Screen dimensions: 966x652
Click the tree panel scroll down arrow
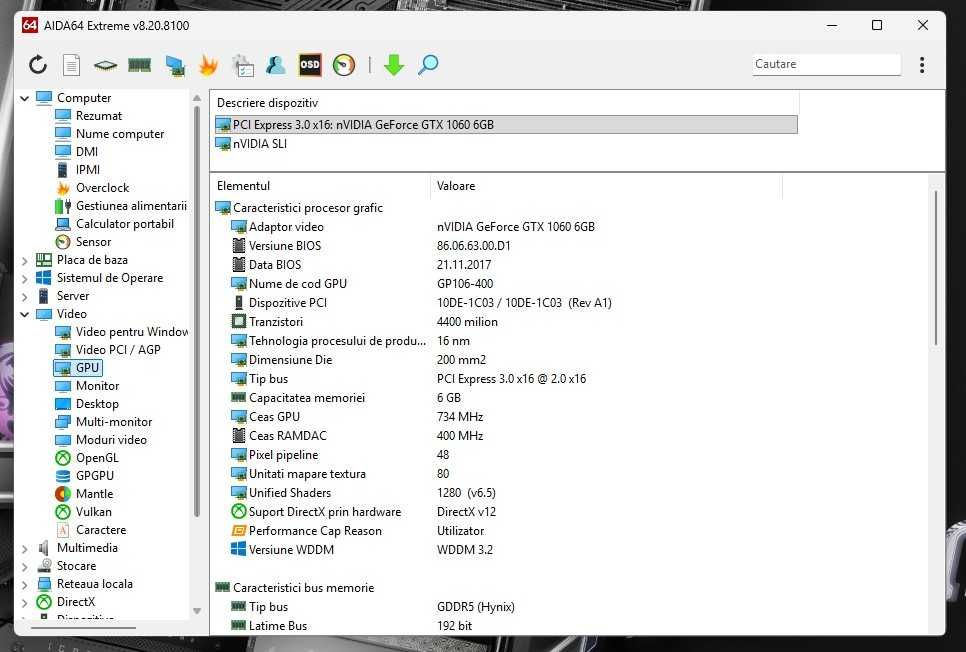[x=197, y=611]
